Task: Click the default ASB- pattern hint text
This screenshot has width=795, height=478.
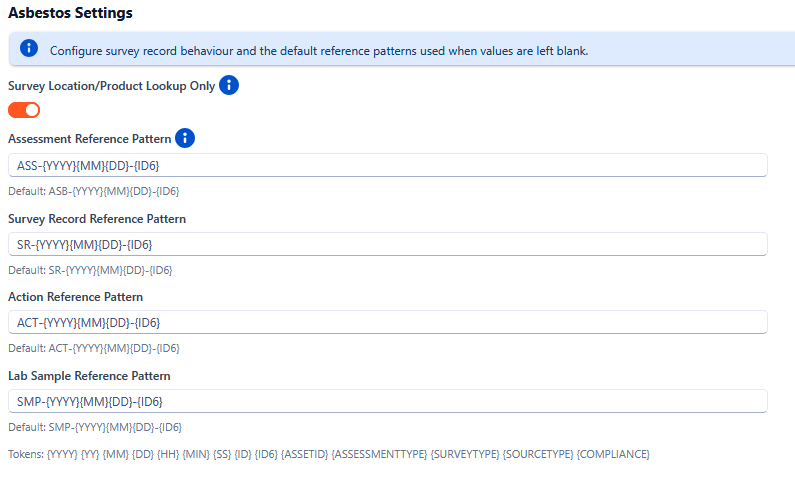Action: (93, 191)
